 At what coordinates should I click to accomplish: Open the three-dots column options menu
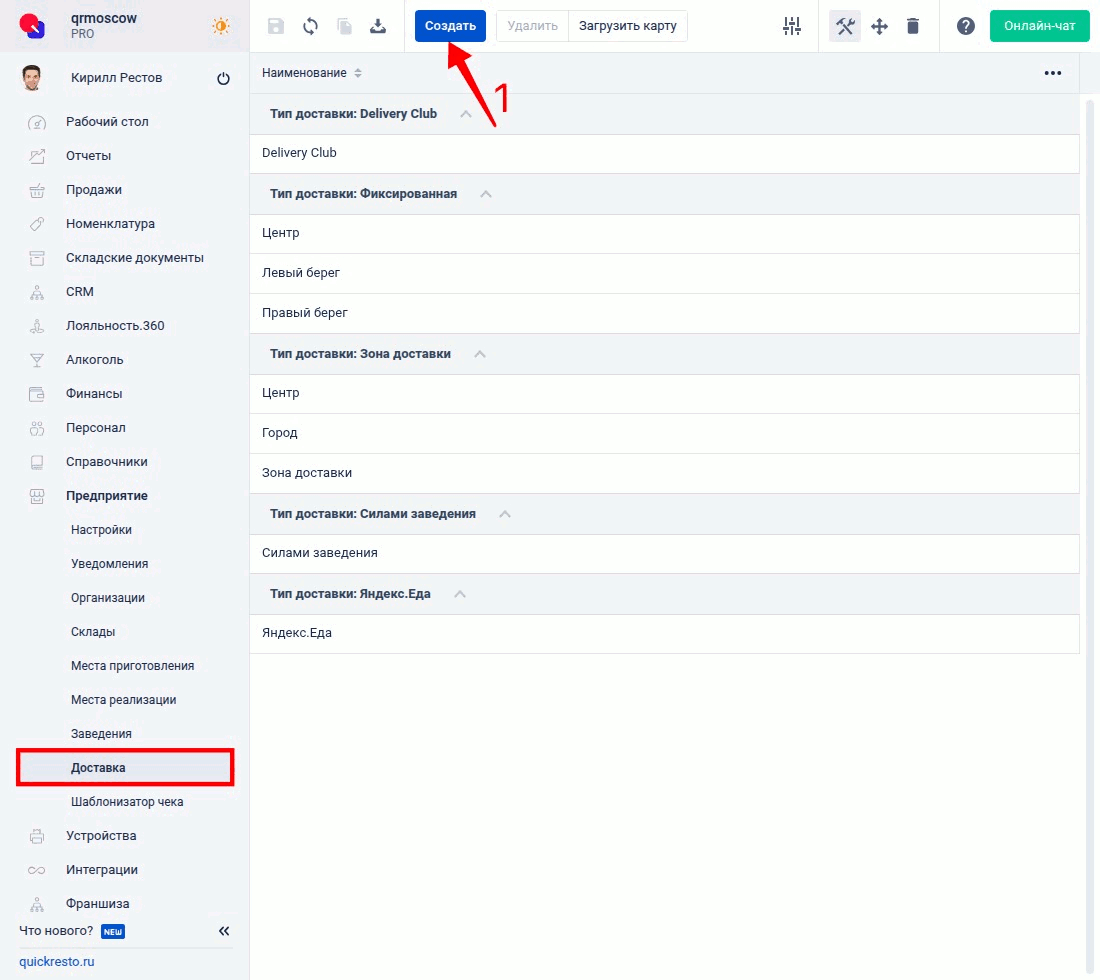coord(1052,73)
